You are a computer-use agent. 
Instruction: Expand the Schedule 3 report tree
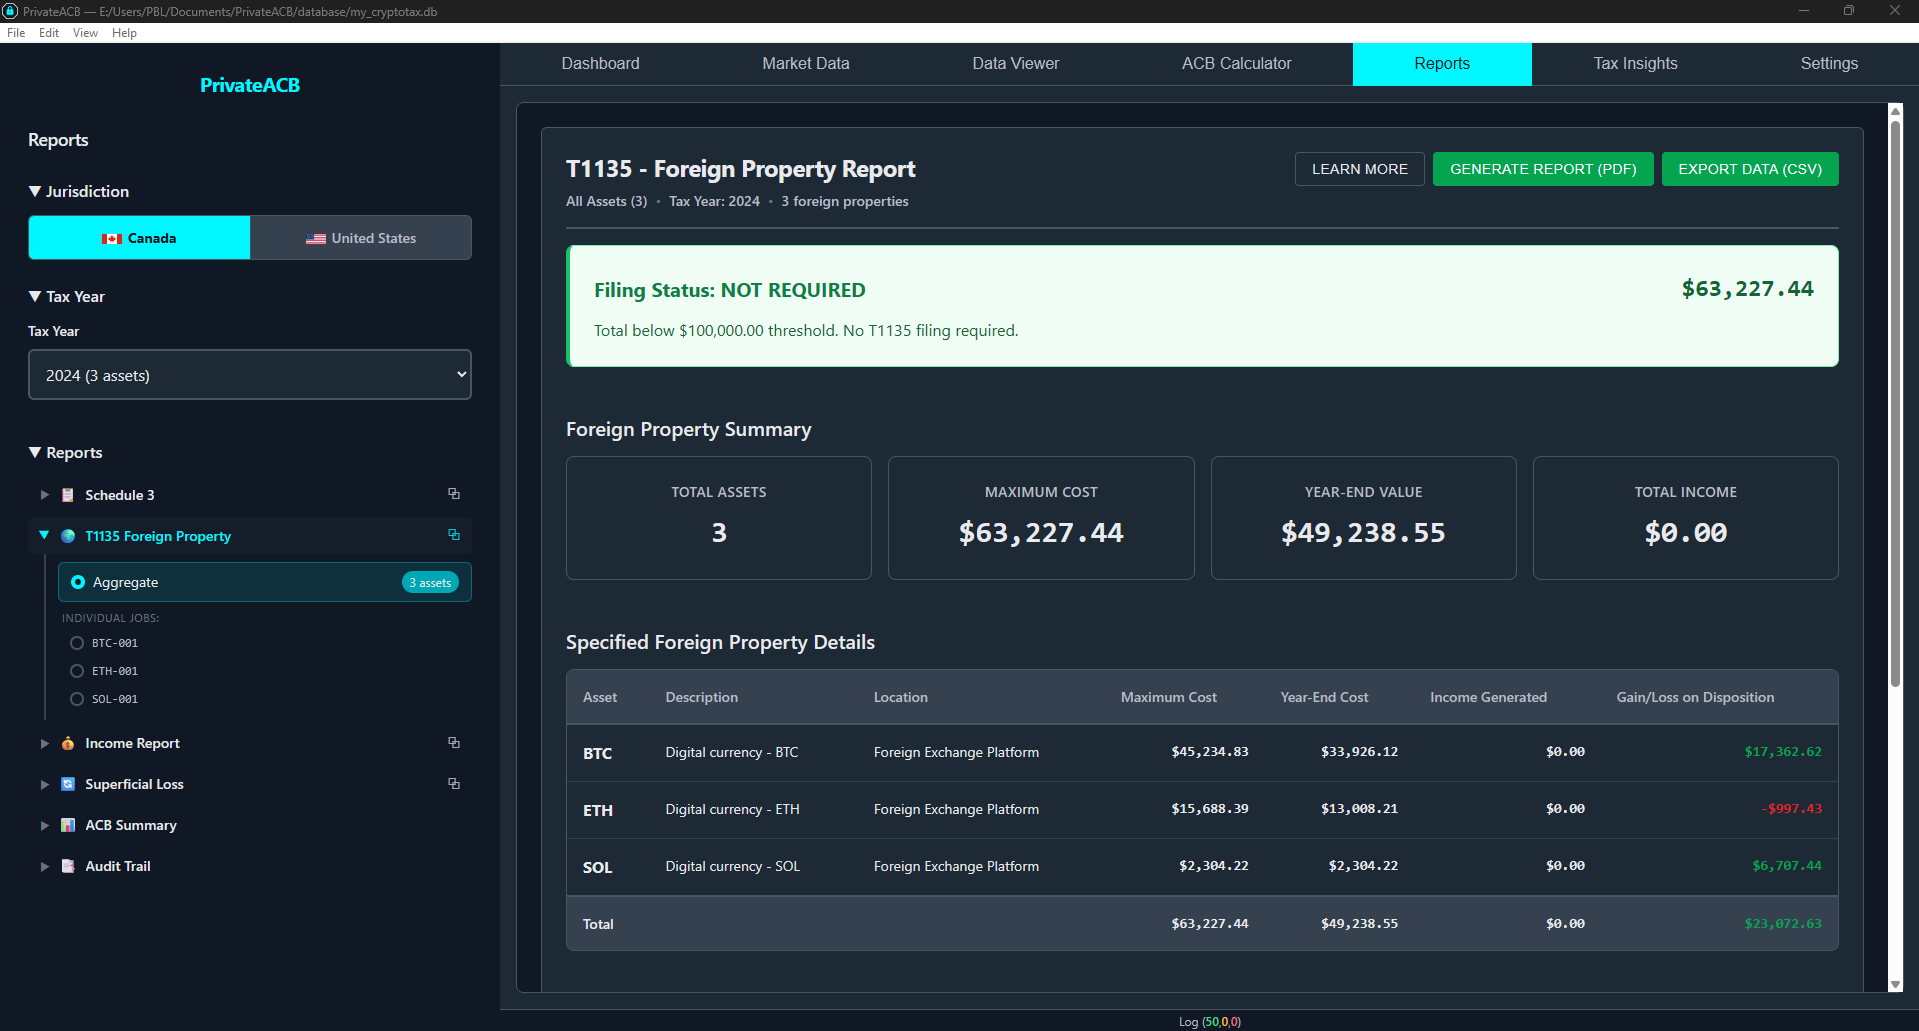pos(44,495)
